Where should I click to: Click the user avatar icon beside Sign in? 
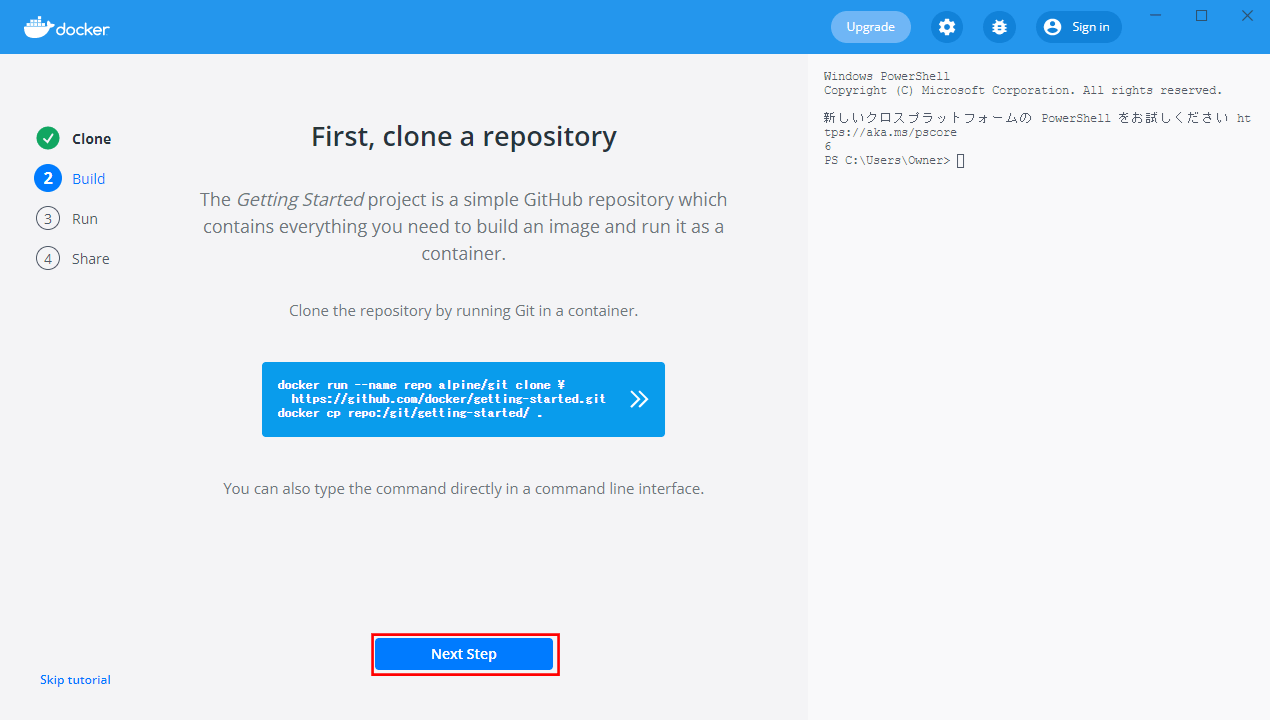point(1052,27)
